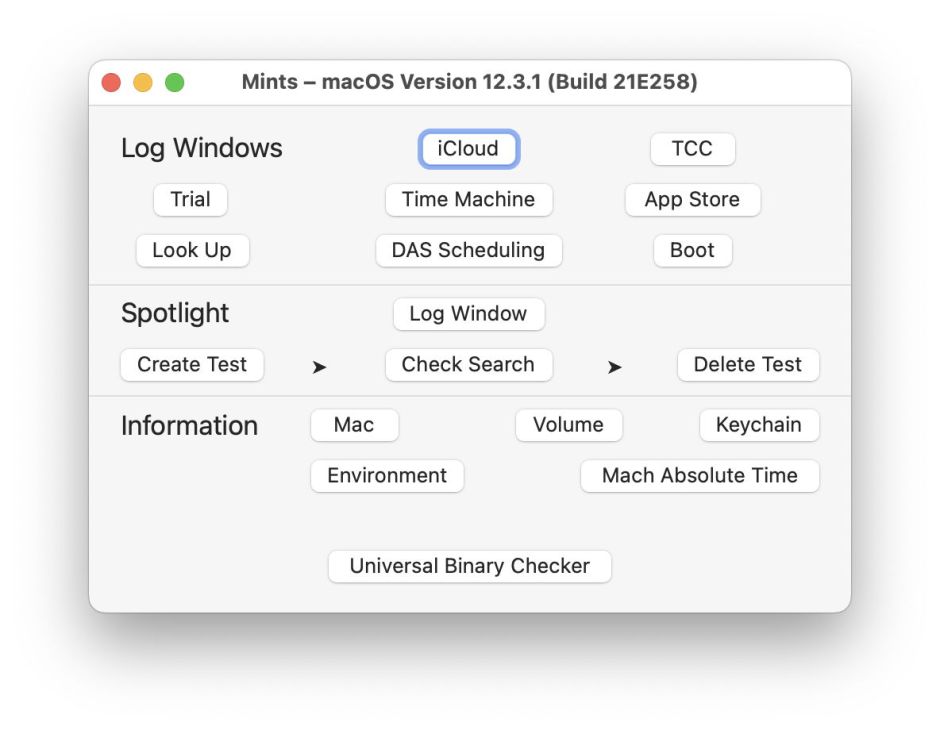Launch the Universal Binary Checker

point(469,566)
